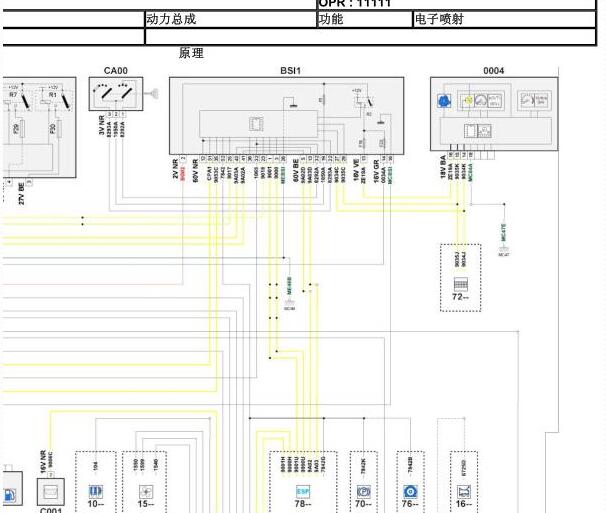
Task: Click the 10-- function reference
Action: tap(96, 504)
